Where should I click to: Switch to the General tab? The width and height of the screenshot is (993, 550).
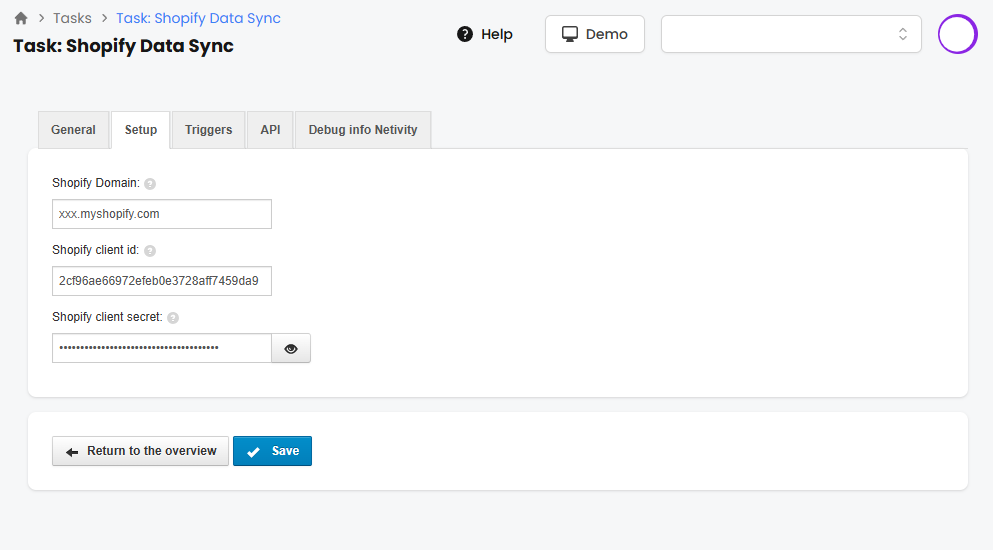point(73,130)
